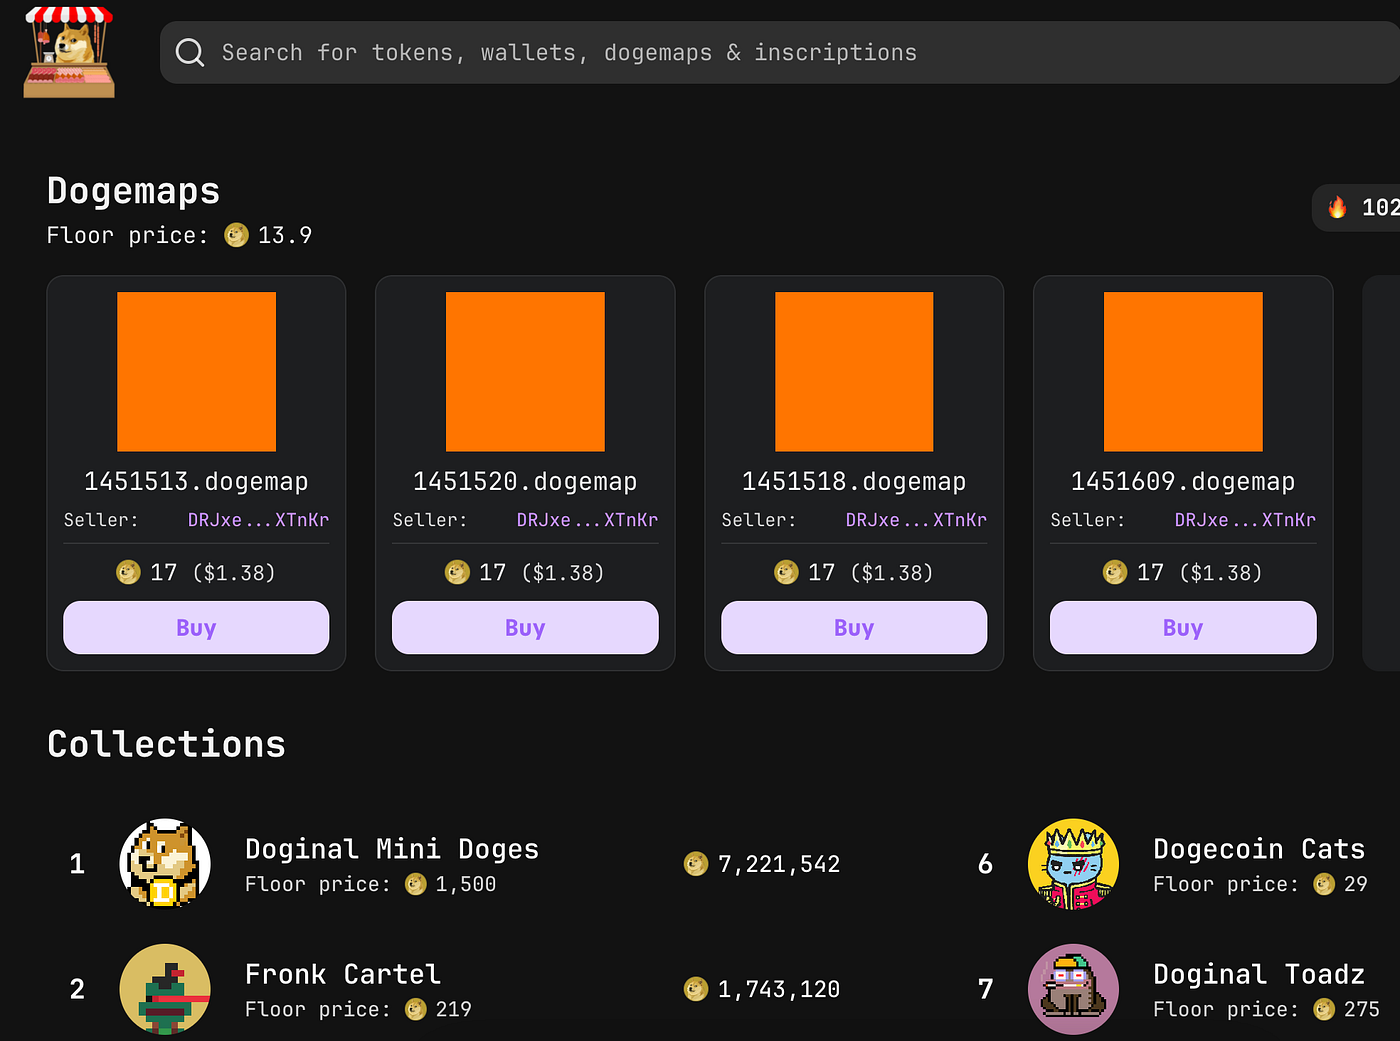
Task: Click the 1451520.dogemap title
Action: [x=525, y=481]
